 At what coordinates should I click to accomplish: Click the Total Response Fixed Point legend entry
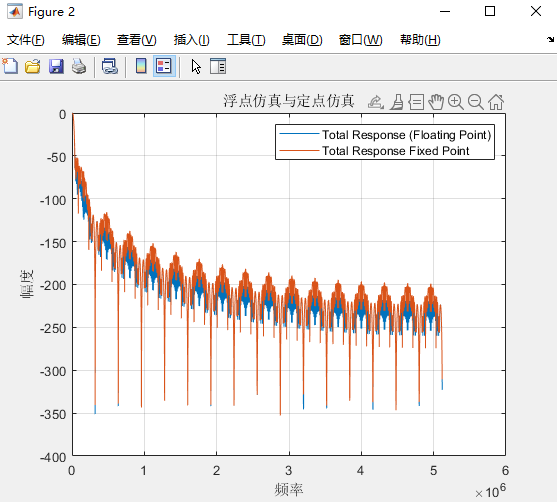[x=395, y=151]
